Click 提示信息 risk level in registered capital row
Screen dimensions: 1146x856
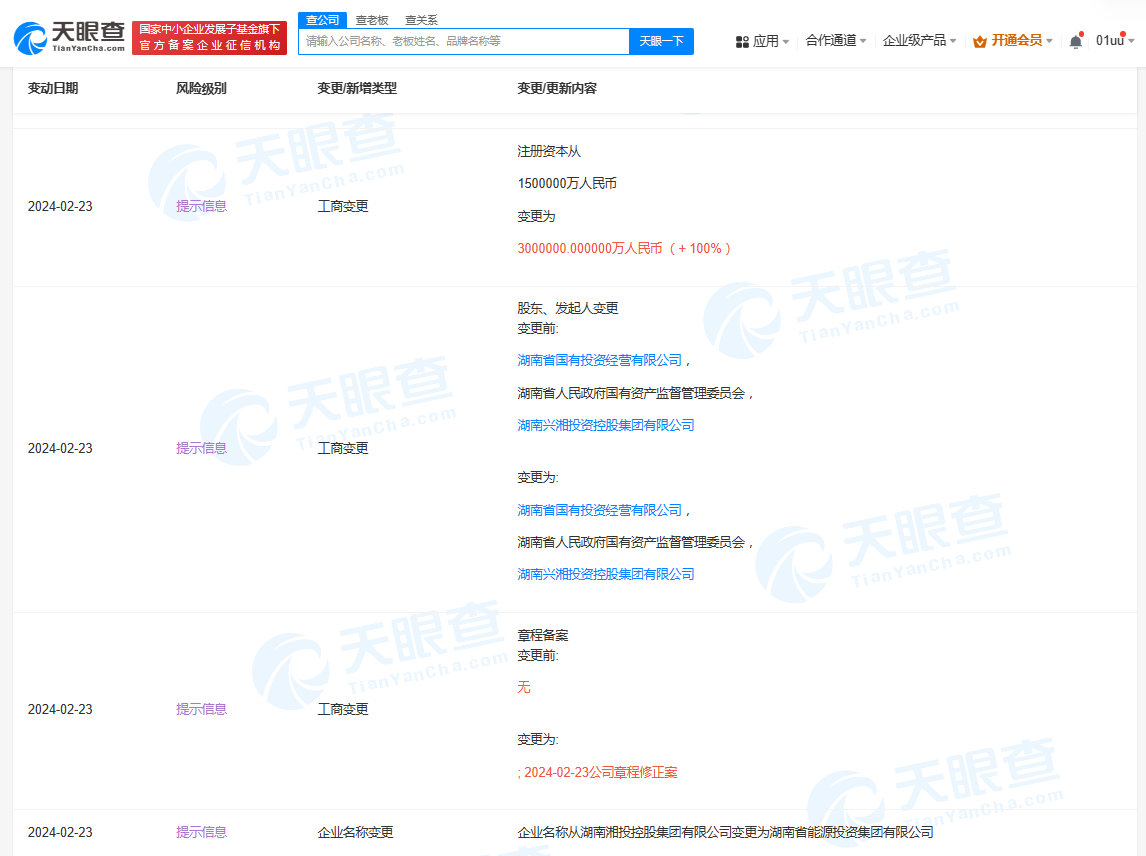pos(201,206)
